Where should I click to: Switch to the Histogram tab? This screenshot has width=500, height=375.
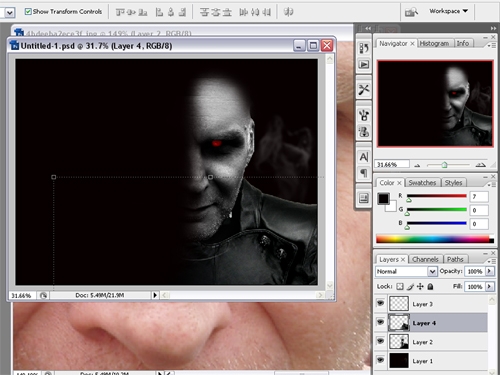pos(434,43)
